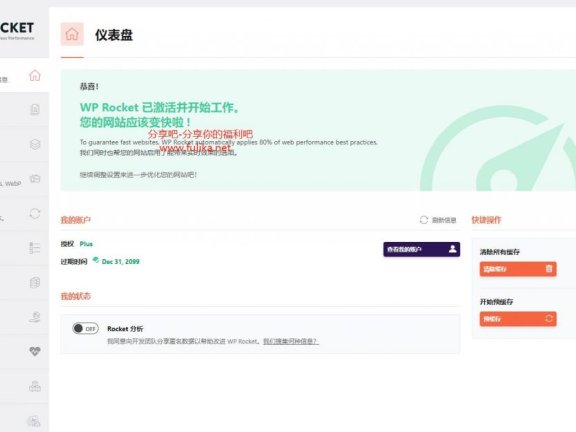Click the 'Plus' license value
The height and width of the screenshot is (432, 576).
[x=86, y=244]
